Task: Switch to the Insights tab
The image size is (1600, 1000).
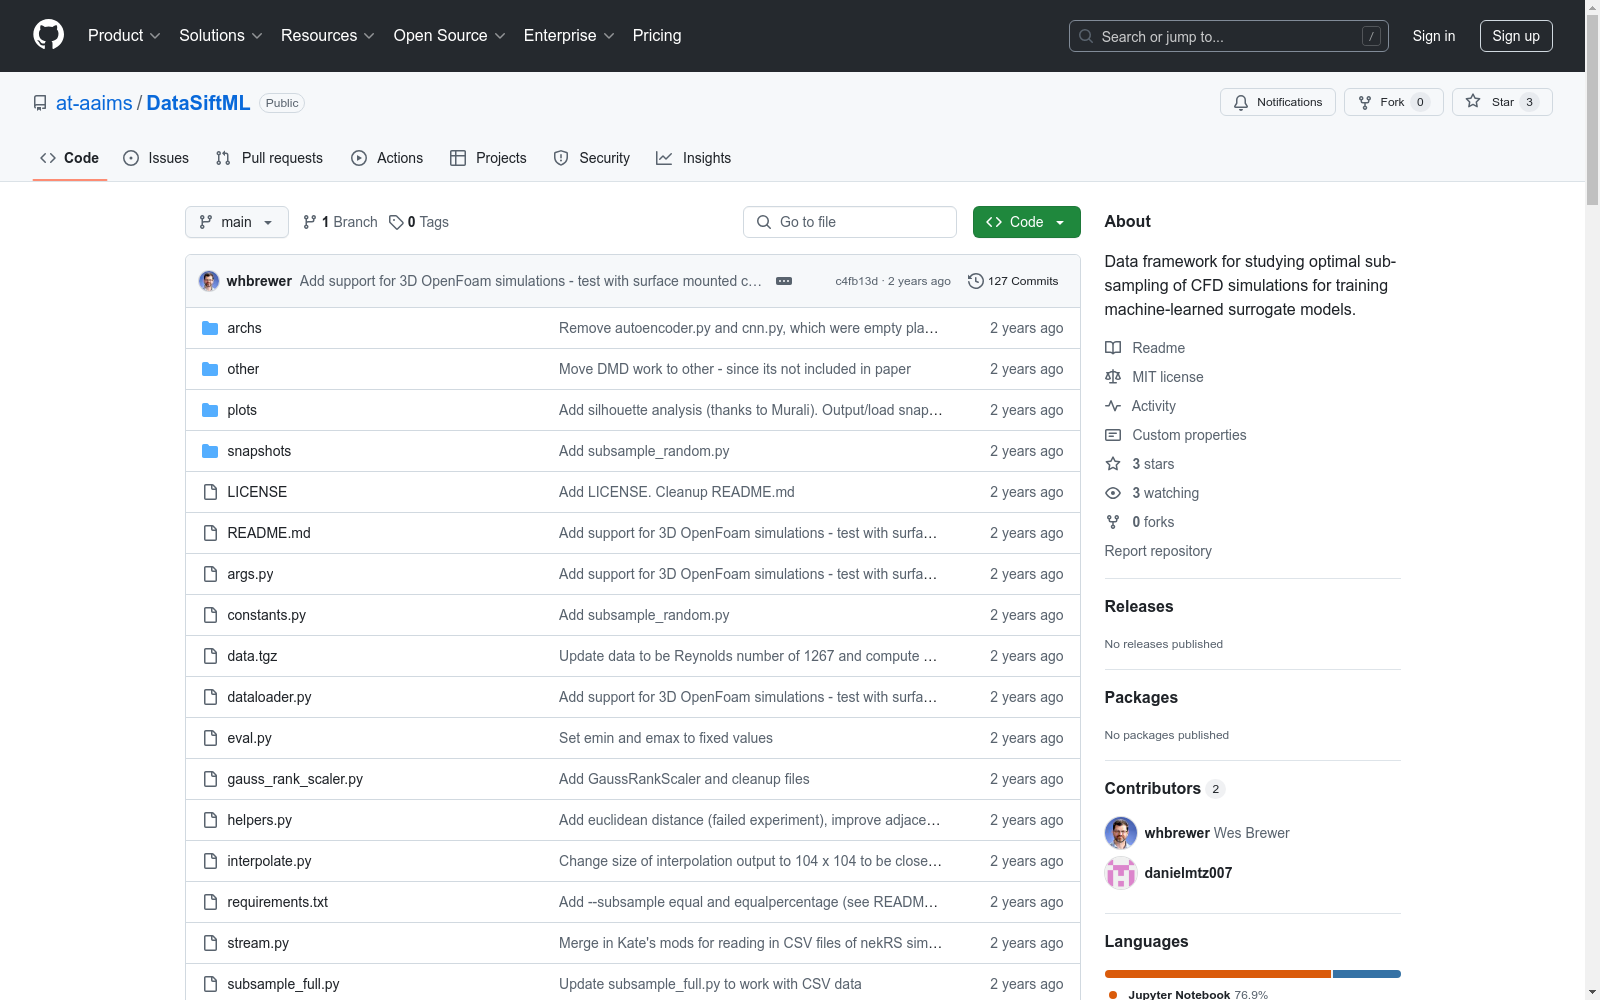Action: coord(694,158)
